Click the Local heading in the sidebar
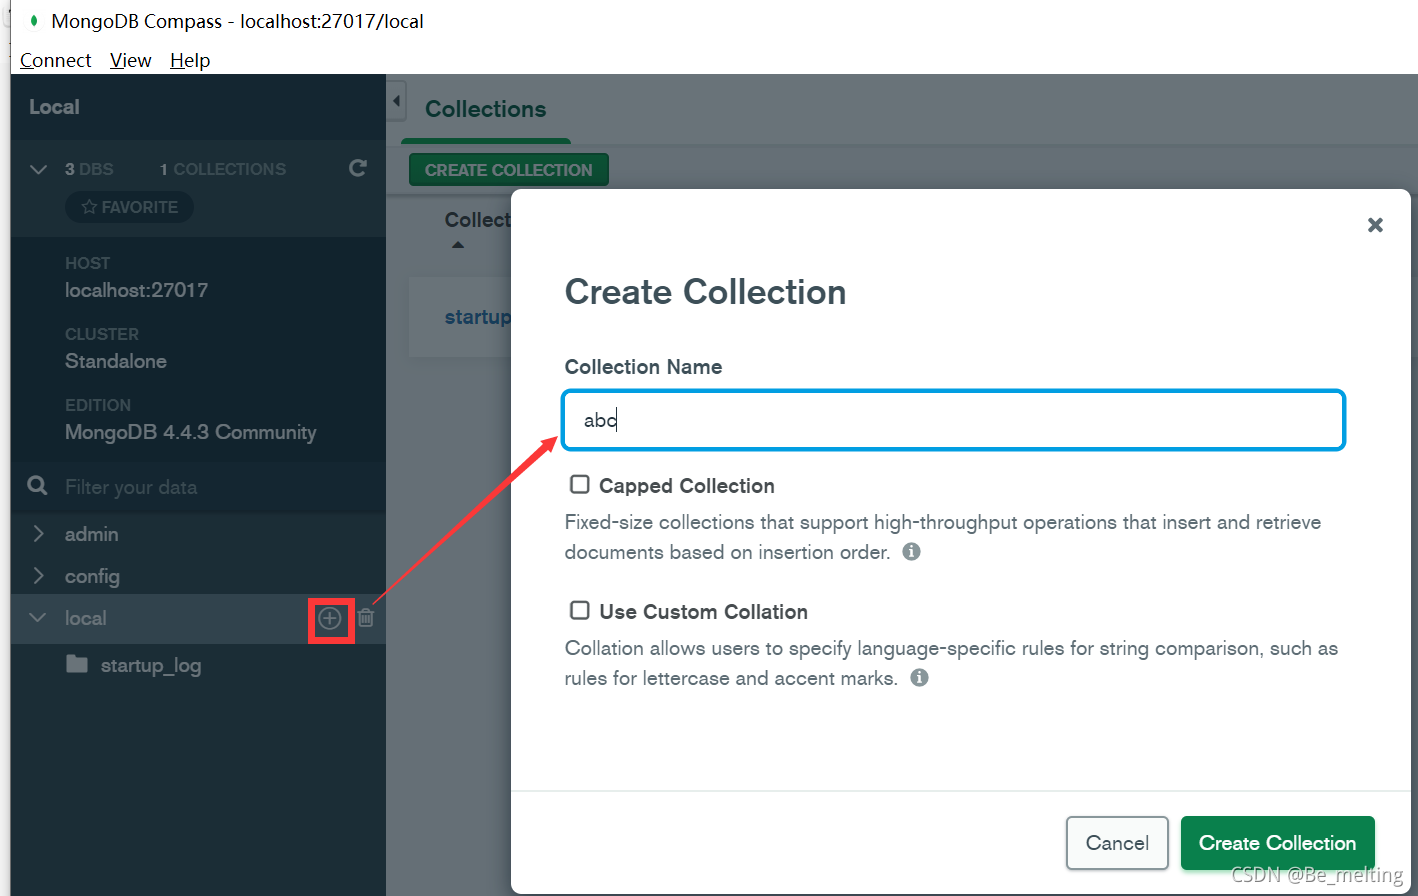This screenshot has height=896, width=1418. click(54, 107)
